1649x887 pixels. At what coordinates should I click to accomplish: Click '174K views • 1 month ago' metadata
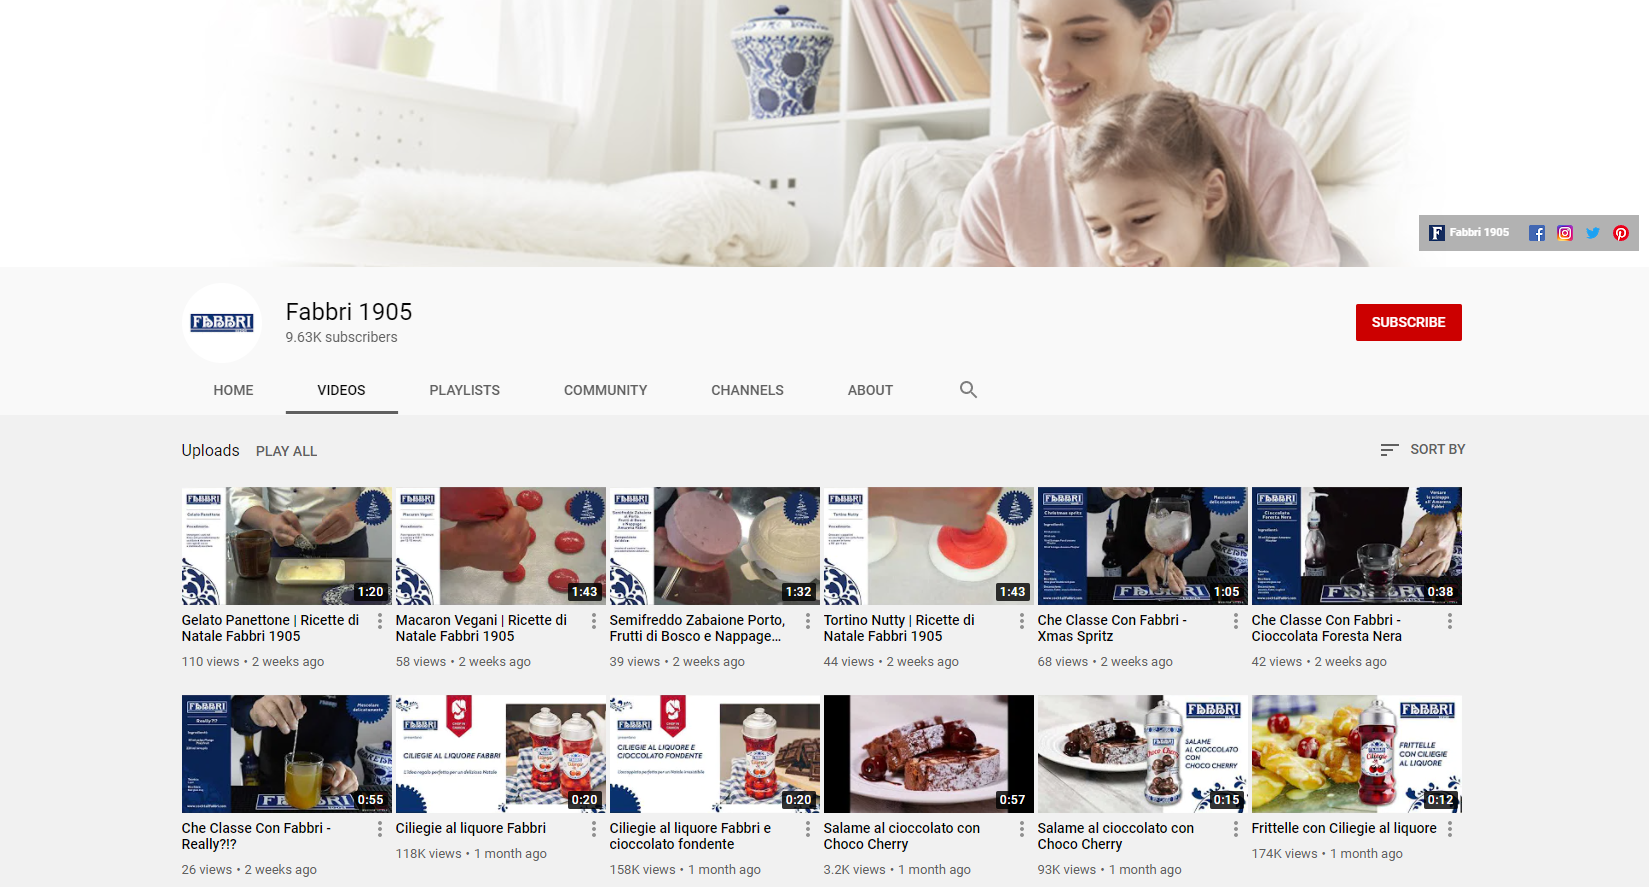coord(1327,854)
